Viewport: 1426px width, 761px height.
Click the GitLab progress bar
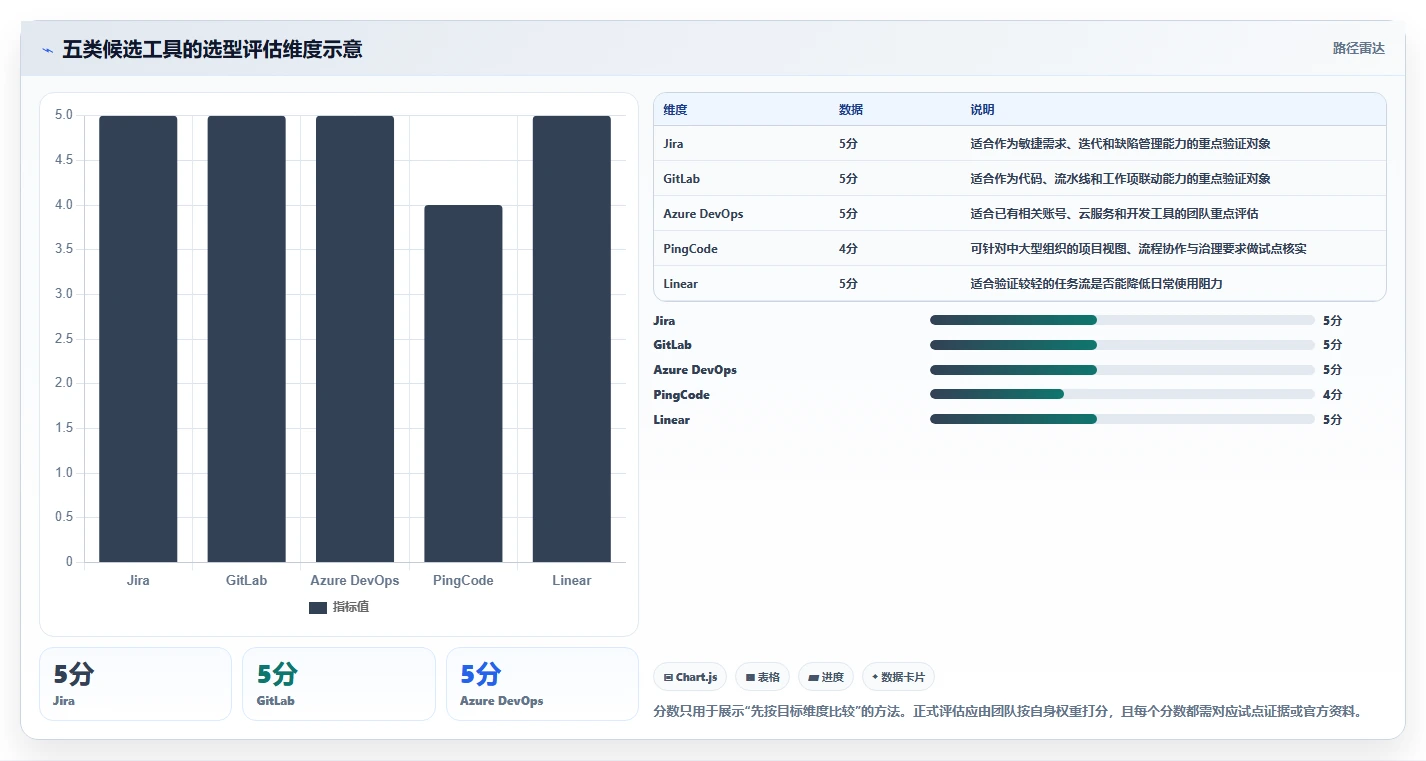pyautogui.click(x=1122, y=345)
